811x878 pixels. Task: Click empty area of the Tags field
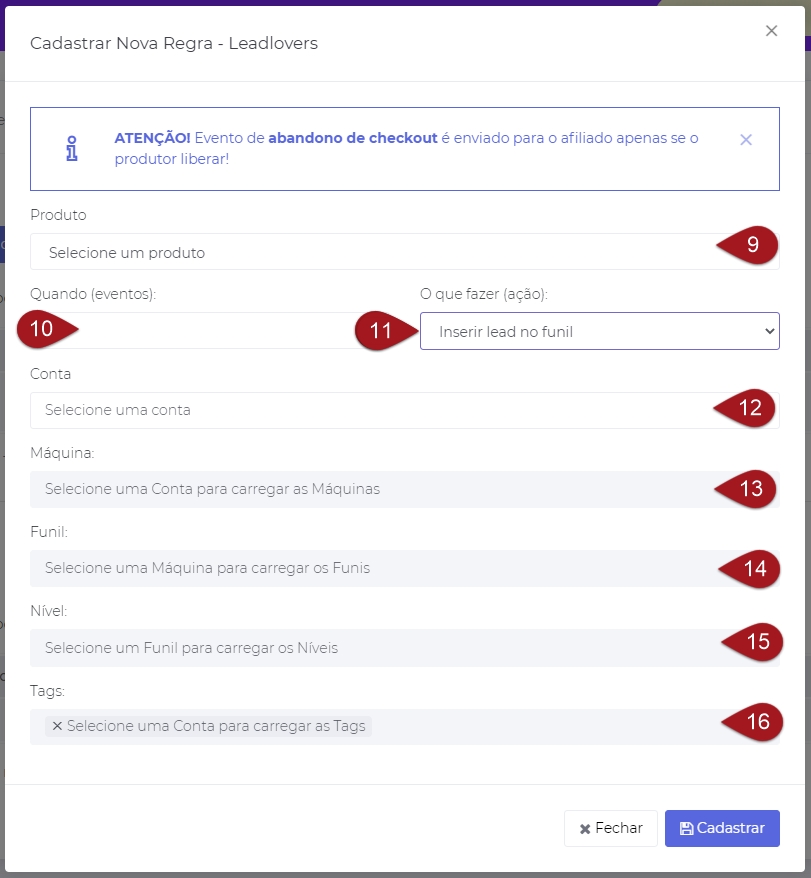540,726
